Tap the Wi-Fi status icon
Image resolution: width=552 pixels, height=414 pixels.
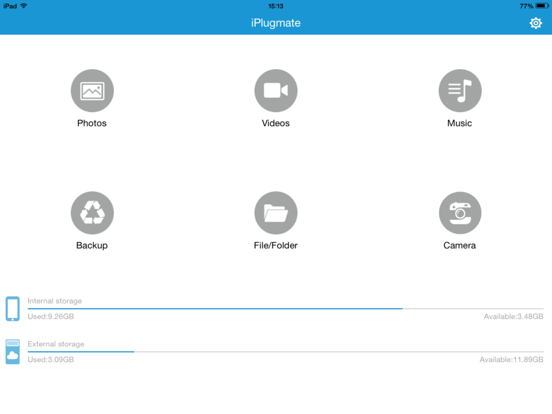click(x=24, y=6)
